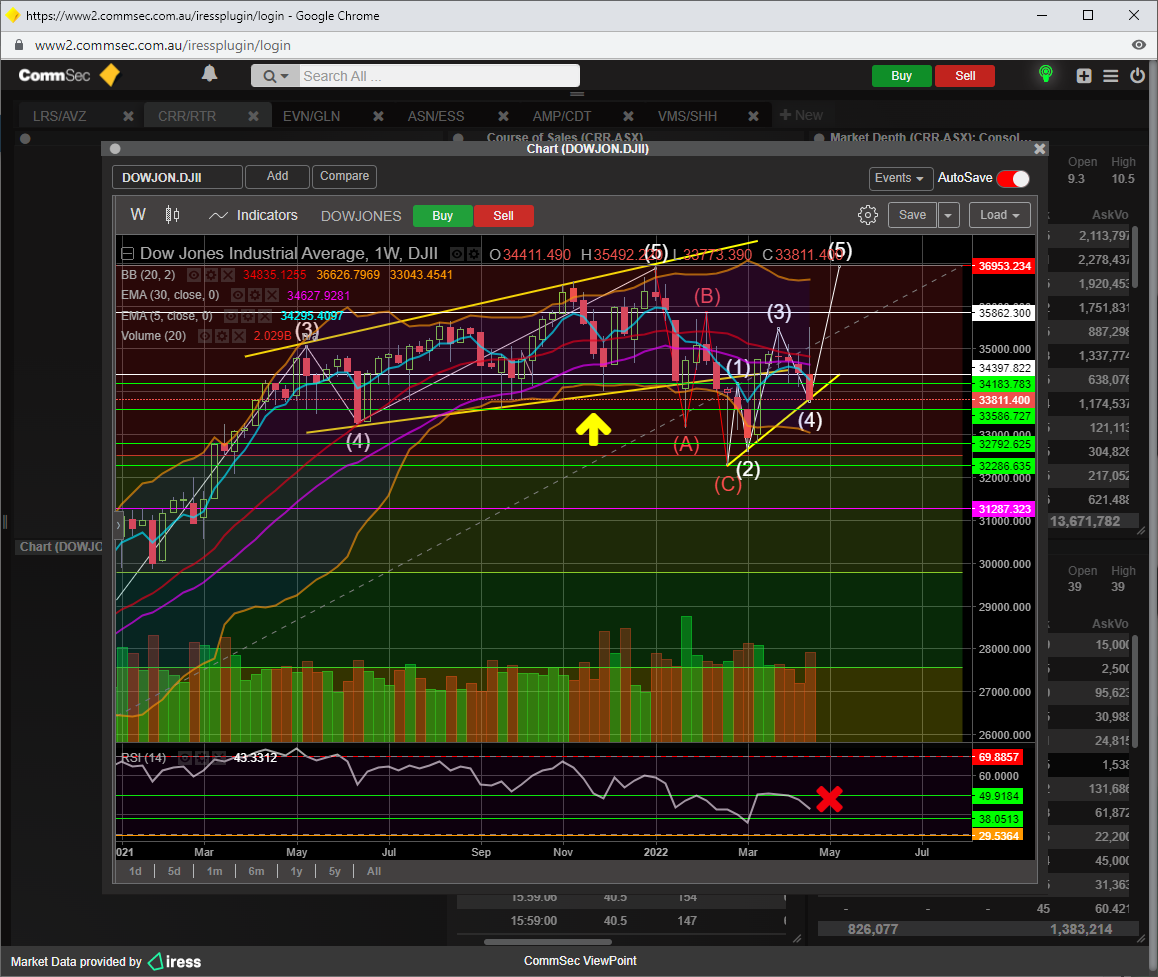Image resolution: width=1158 pixels, height=977 pixels.
Task: Click the green lightbulb tips icon
Action: point(1045,74)
